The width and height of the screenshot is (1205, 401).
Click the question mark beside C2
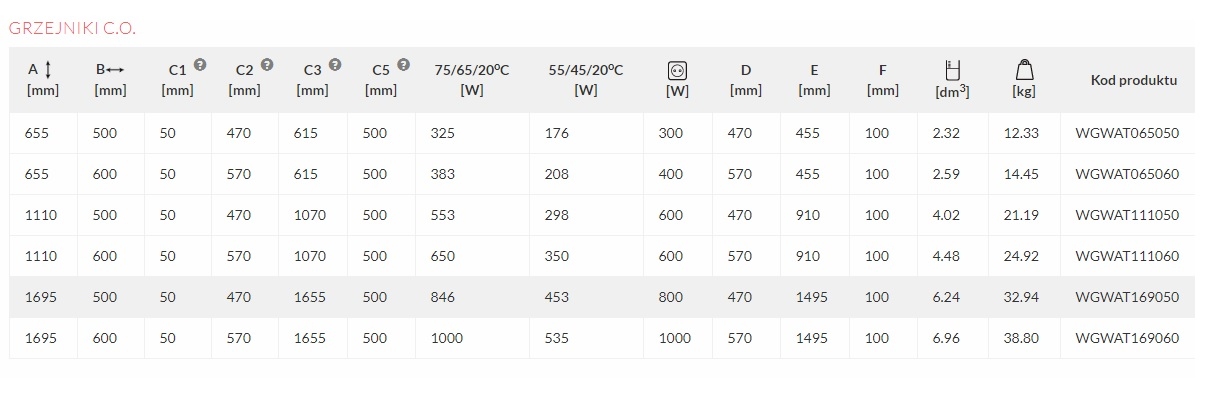(x=267, y=65)
